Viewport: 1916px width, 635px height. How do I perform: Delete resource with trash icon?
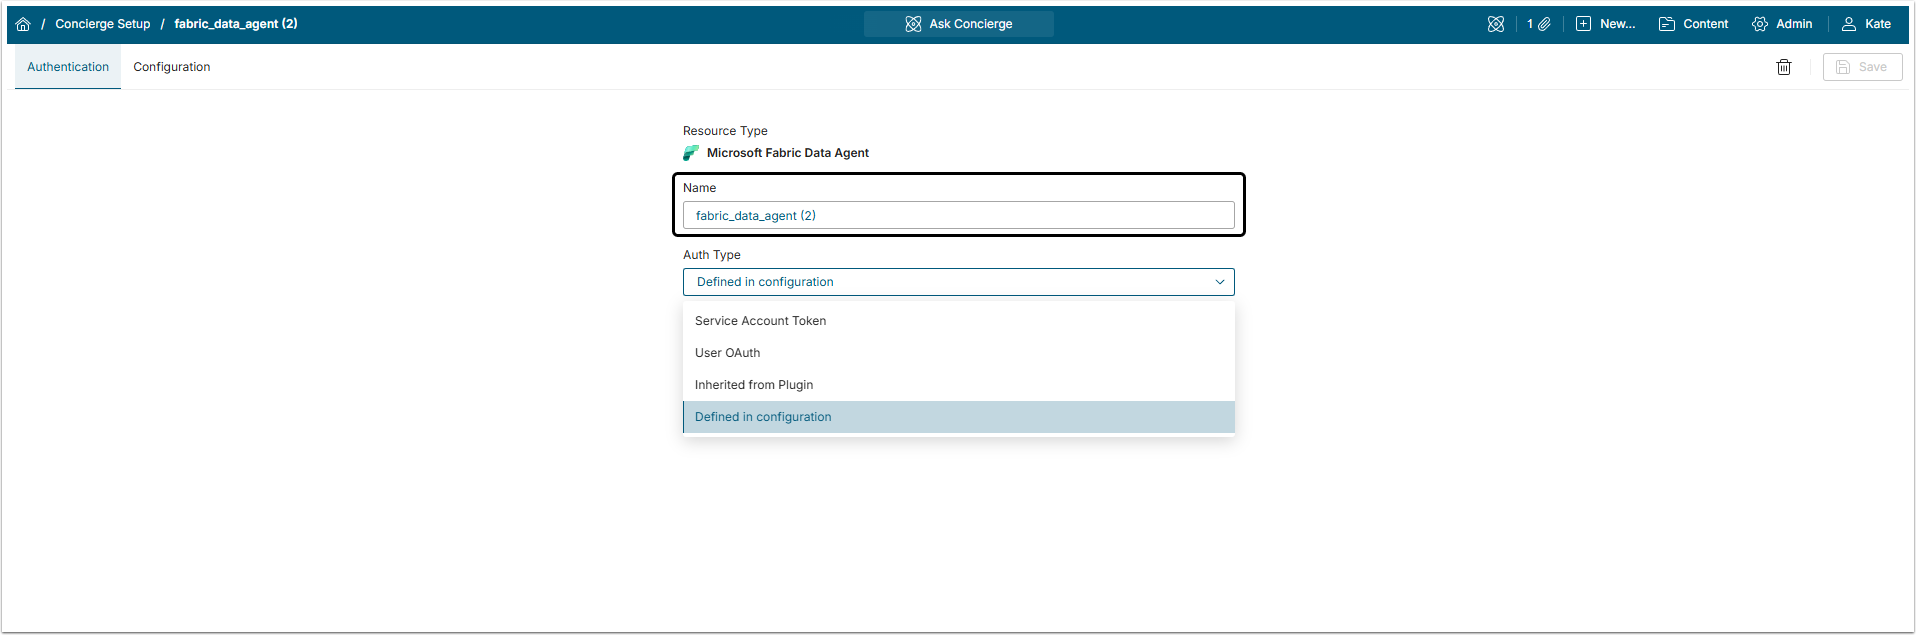point(1784,67)
